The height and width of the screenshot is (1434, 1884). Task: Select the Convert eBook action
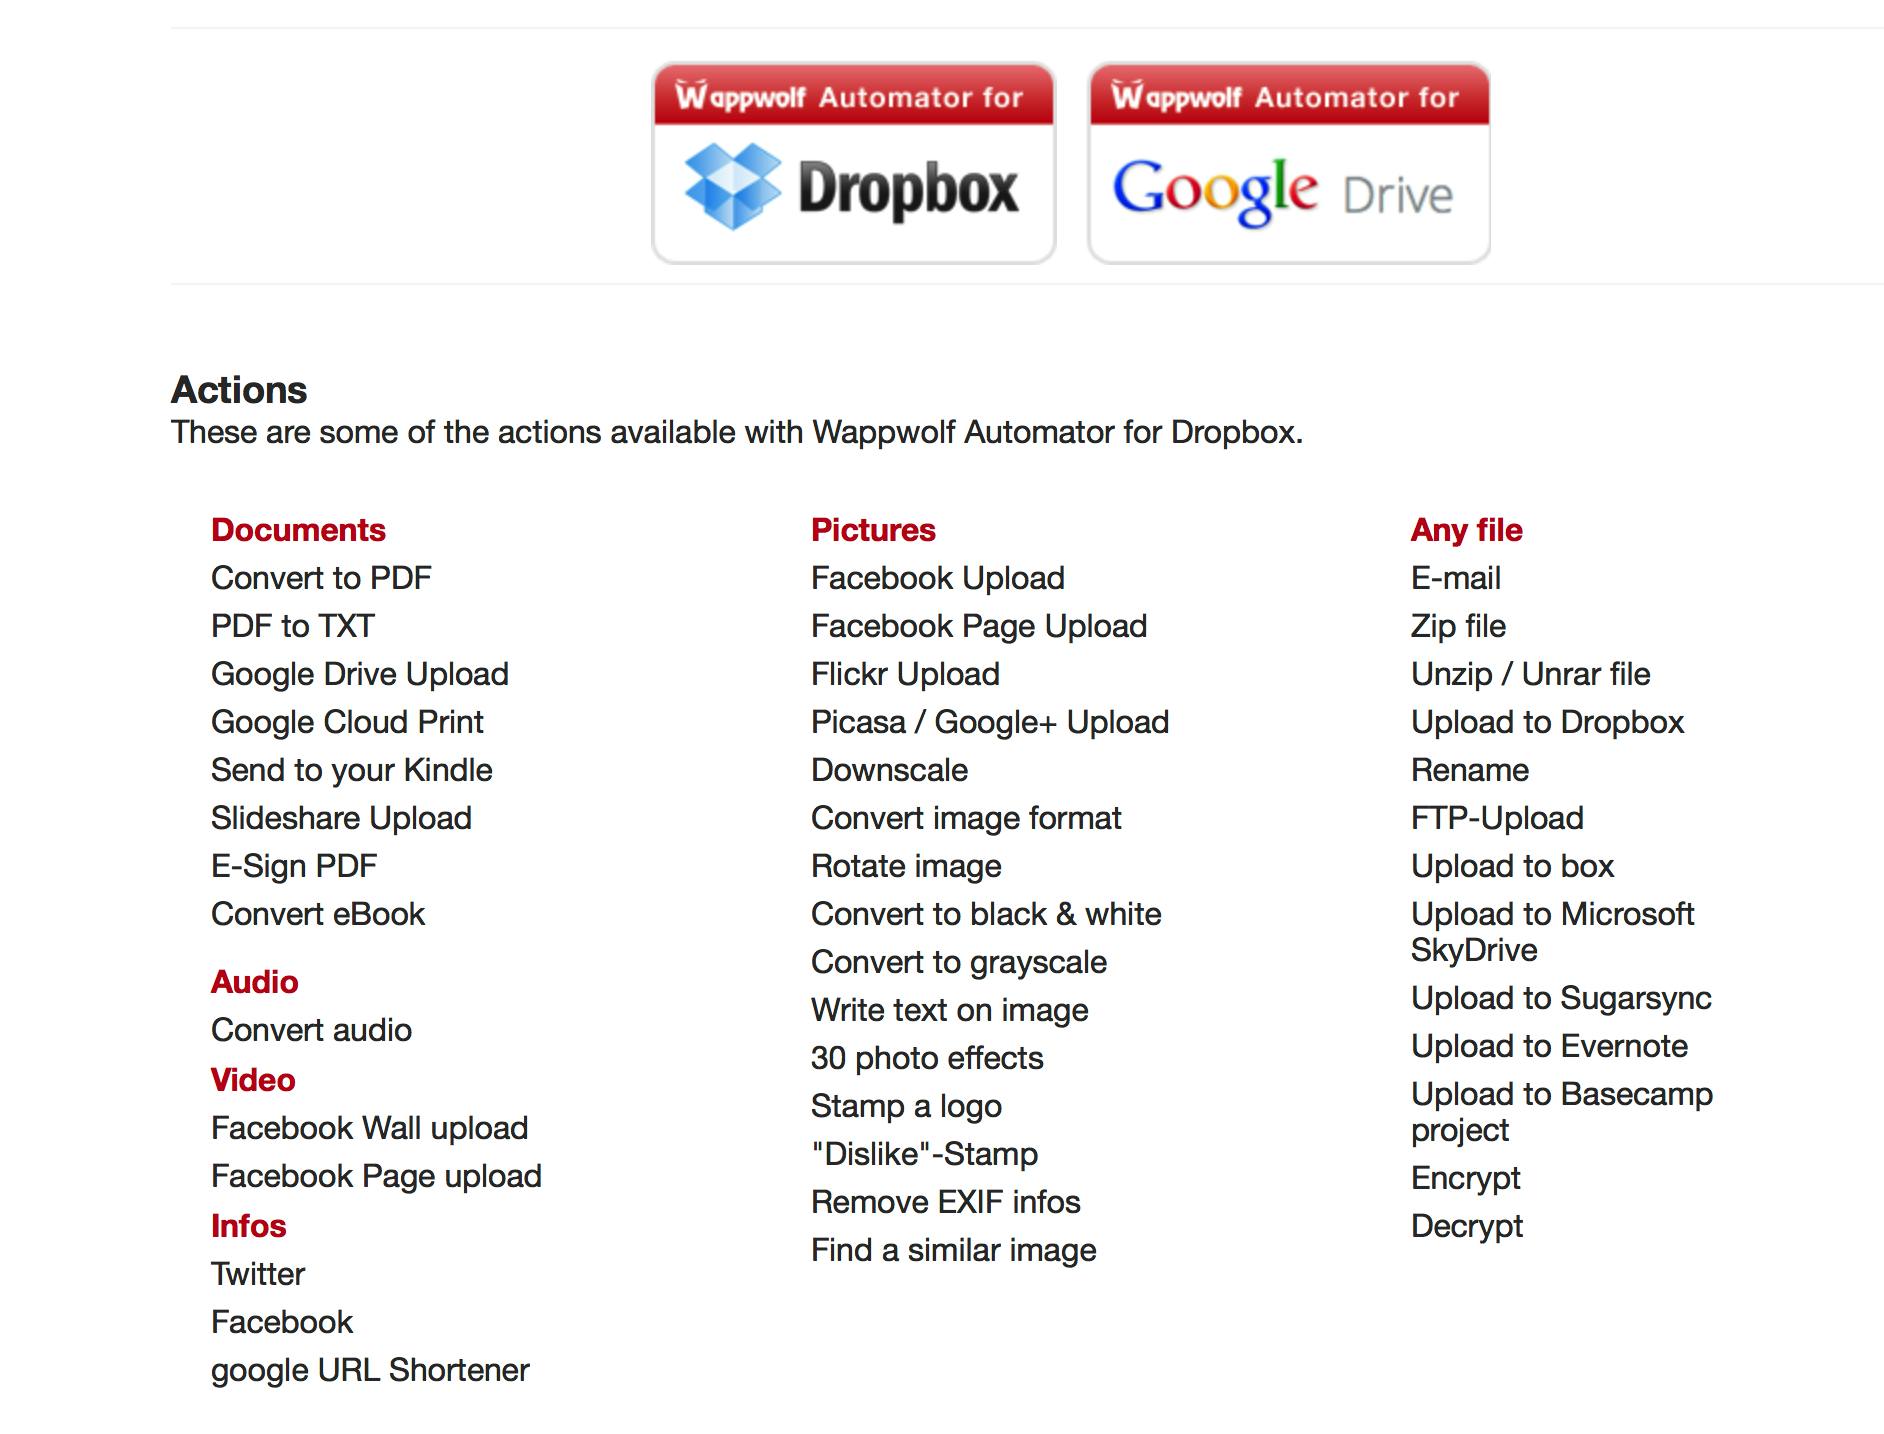318,914
